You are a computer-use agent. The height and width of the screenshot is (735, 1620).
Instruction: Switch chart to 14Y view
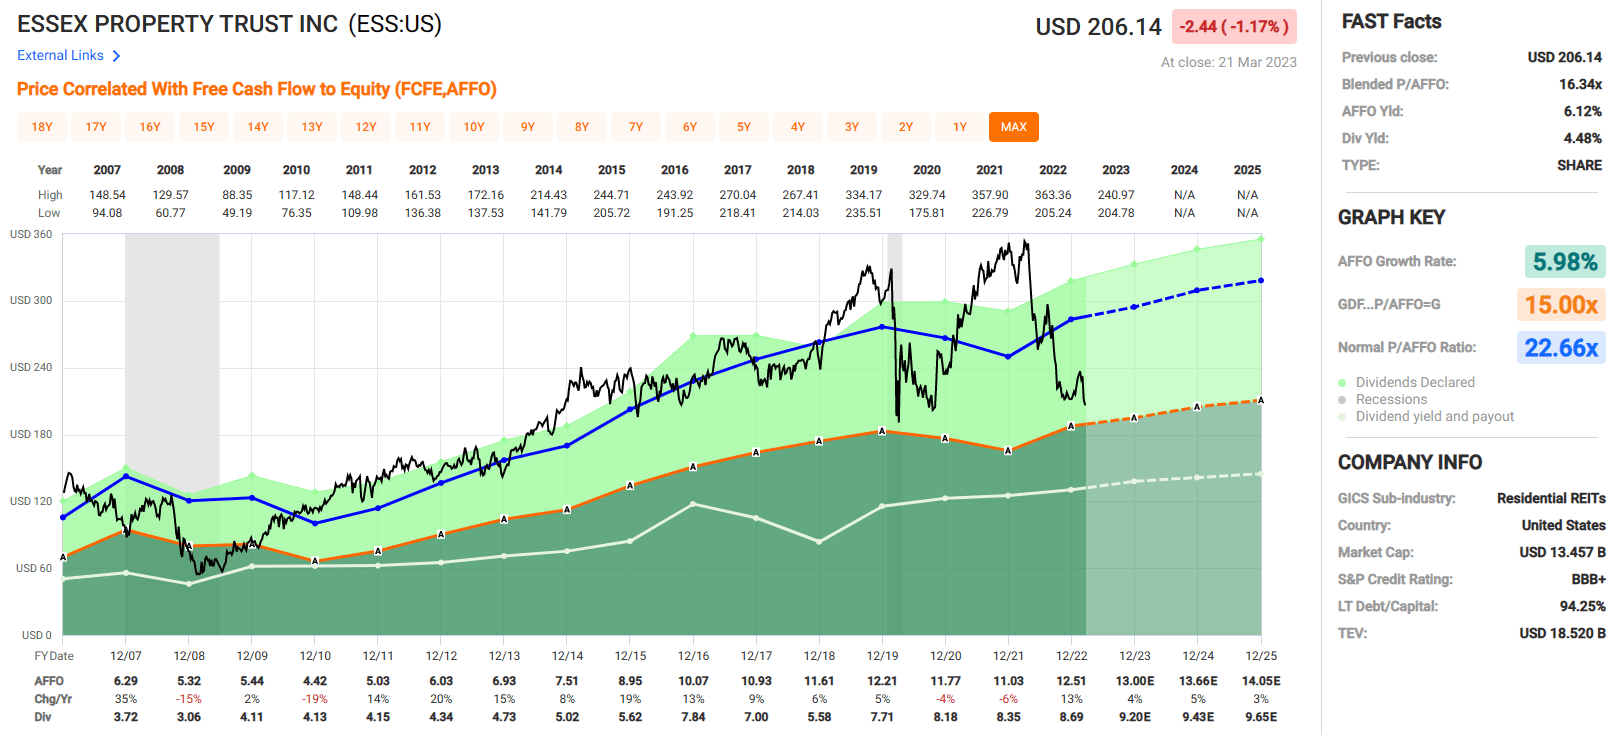258,127
